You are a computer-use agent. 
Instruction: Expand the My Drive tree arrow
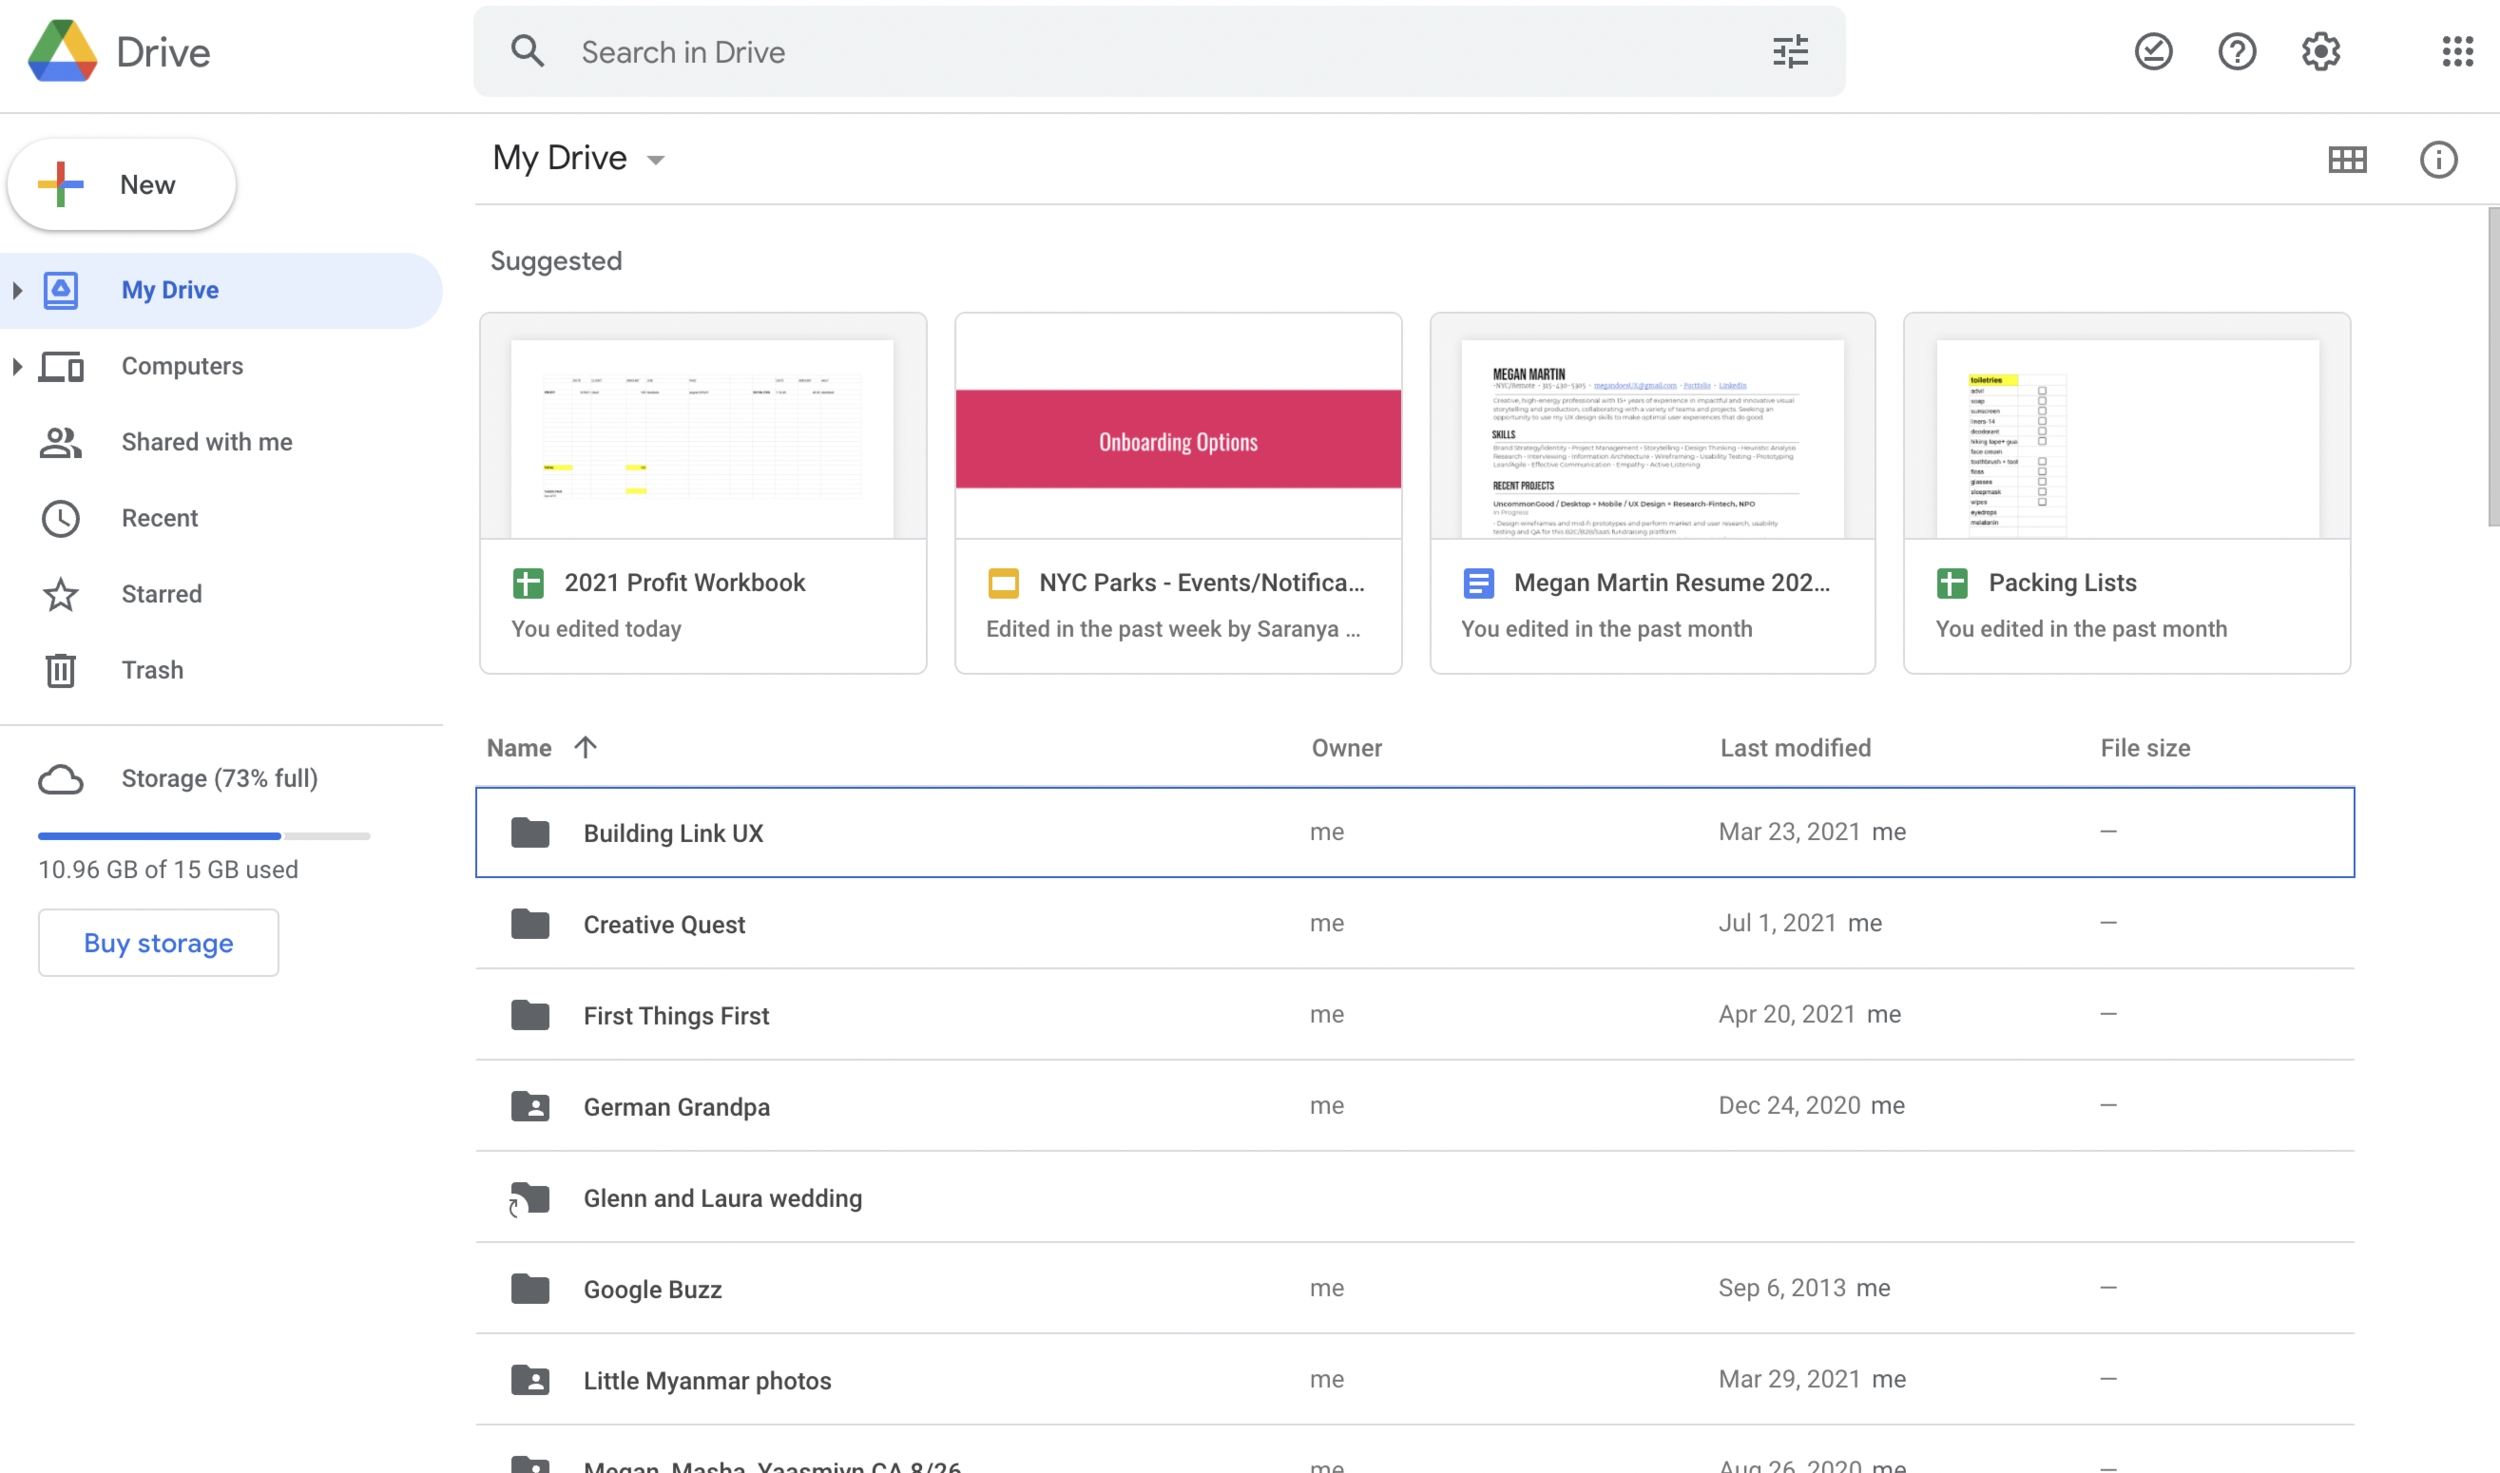17,290
